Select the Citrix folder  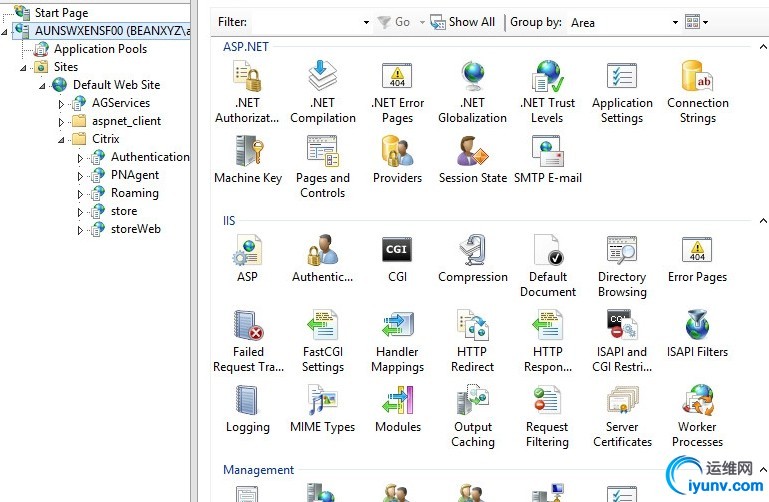[105, 139]
